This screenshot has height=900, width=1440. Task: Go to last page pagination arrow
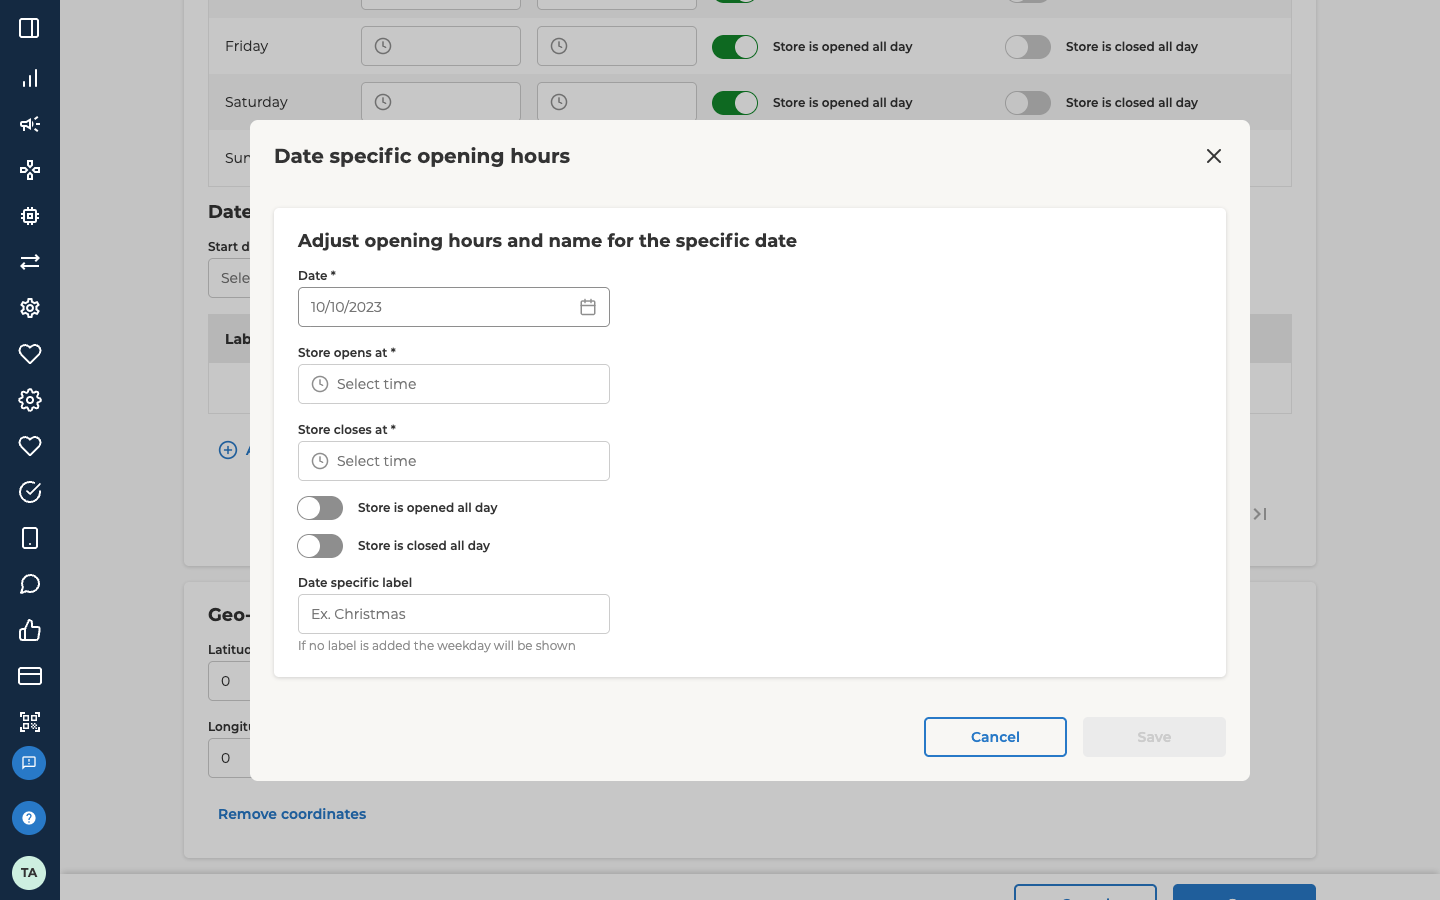1260,514
